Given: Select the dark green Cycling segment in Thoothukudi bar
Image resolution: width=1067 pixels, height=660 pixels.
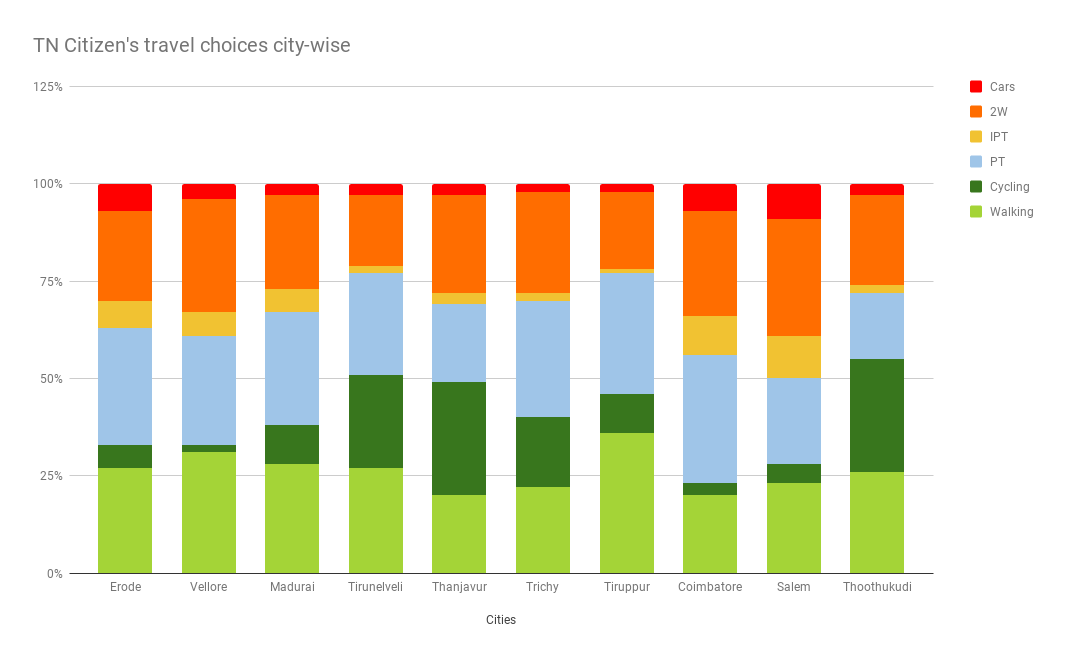Looking at the screenshot, I should tap(877, 415).
